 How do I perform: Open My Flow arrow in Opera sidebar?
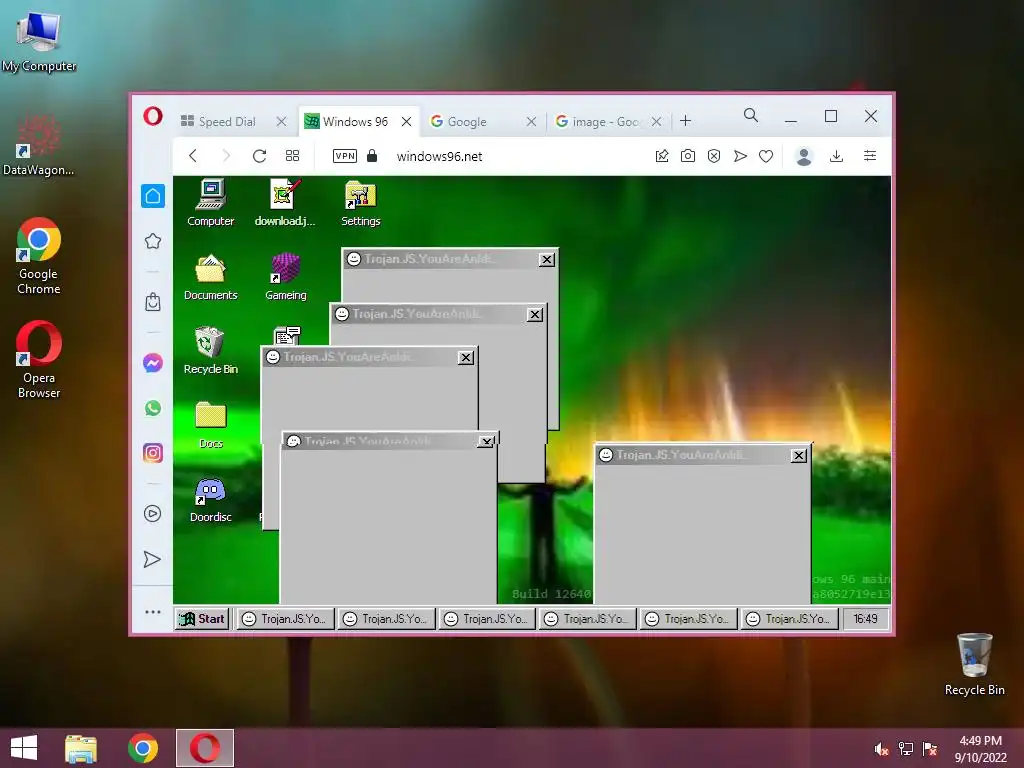coord(152,559)
